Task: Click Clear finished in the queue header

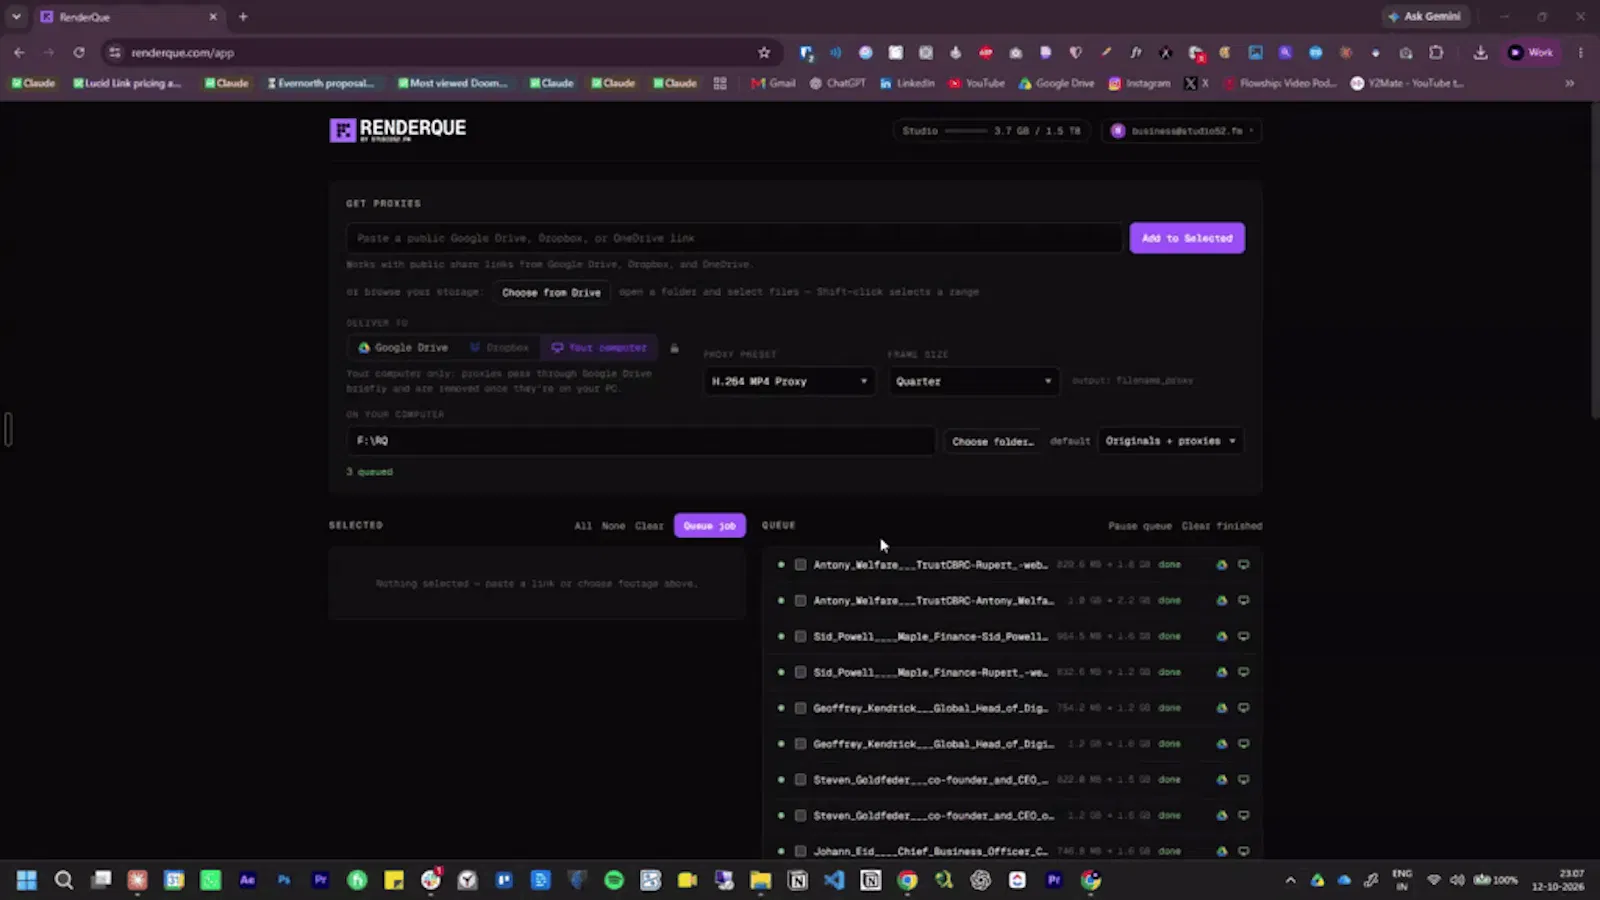Action: pos(1221,526)
